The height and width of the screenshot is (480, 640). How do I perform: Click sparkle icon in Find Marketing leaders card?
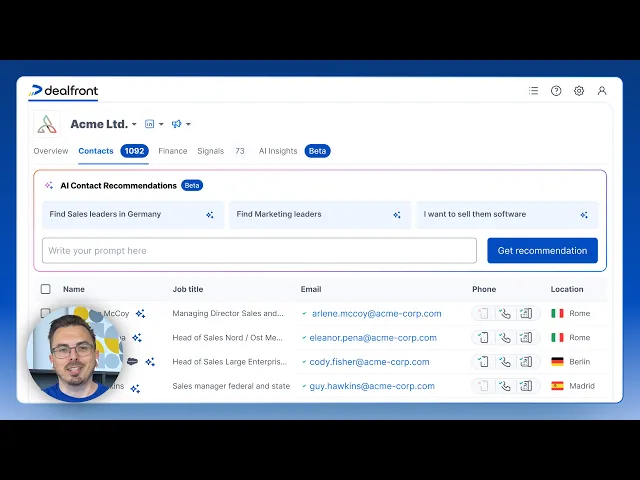tap(397, 215)
